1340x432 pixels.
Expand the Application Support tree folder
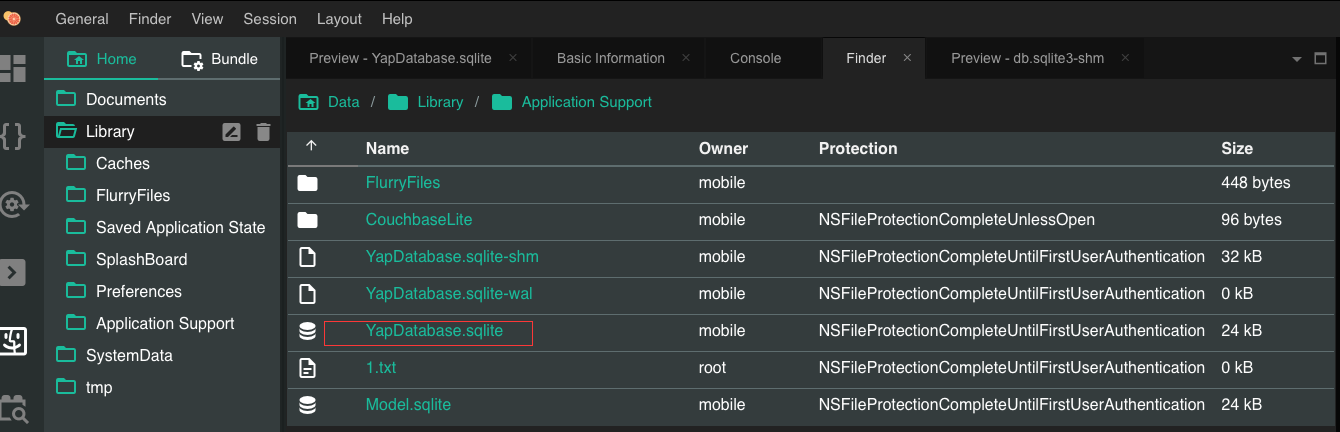[x=77, y=323]
